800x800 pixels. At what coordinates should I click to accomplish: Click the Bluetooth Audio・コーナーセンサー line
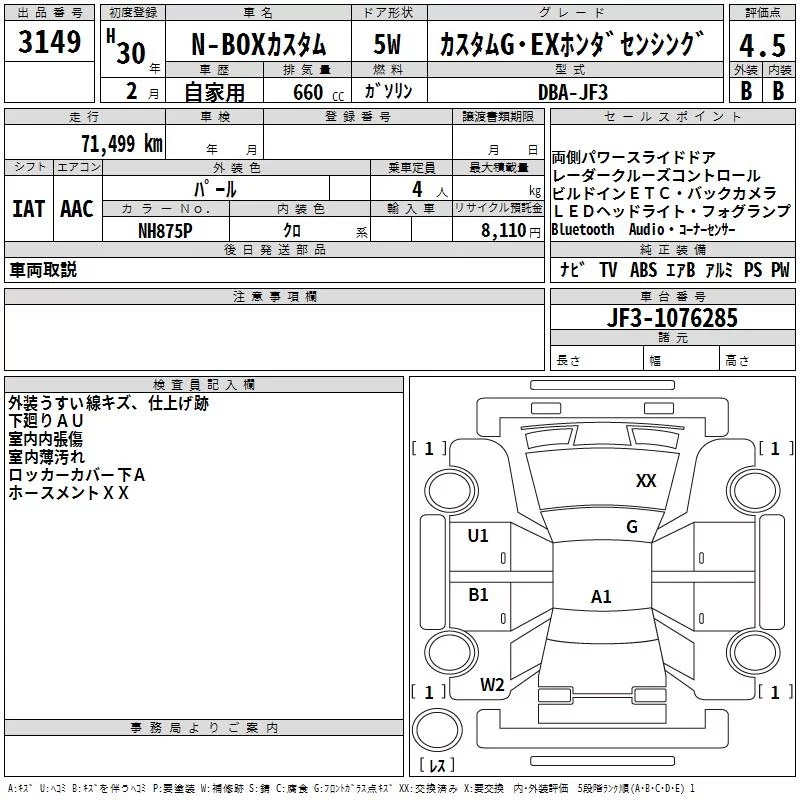pyautogui.click(x=643, y=230)
